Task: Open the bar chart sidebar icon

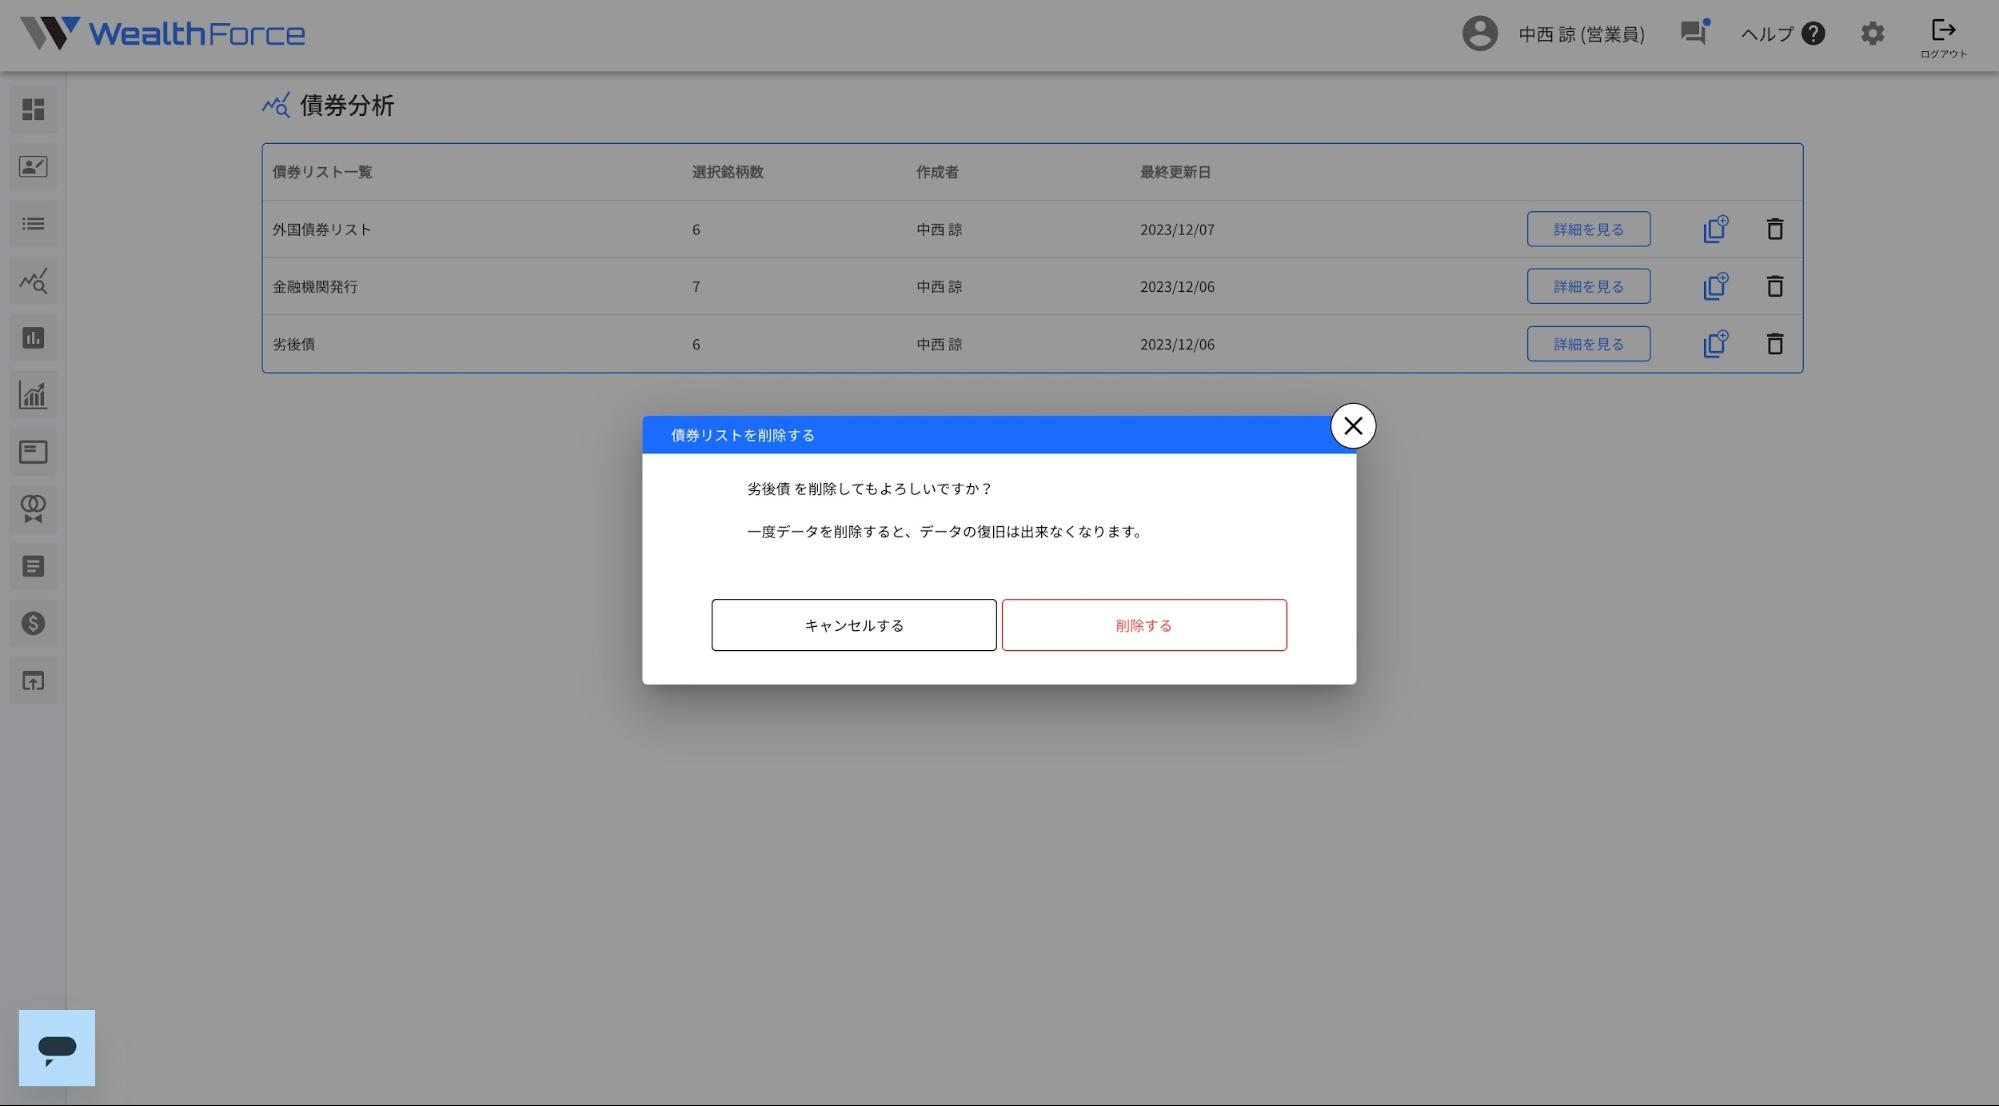Action: pos(33,338)
